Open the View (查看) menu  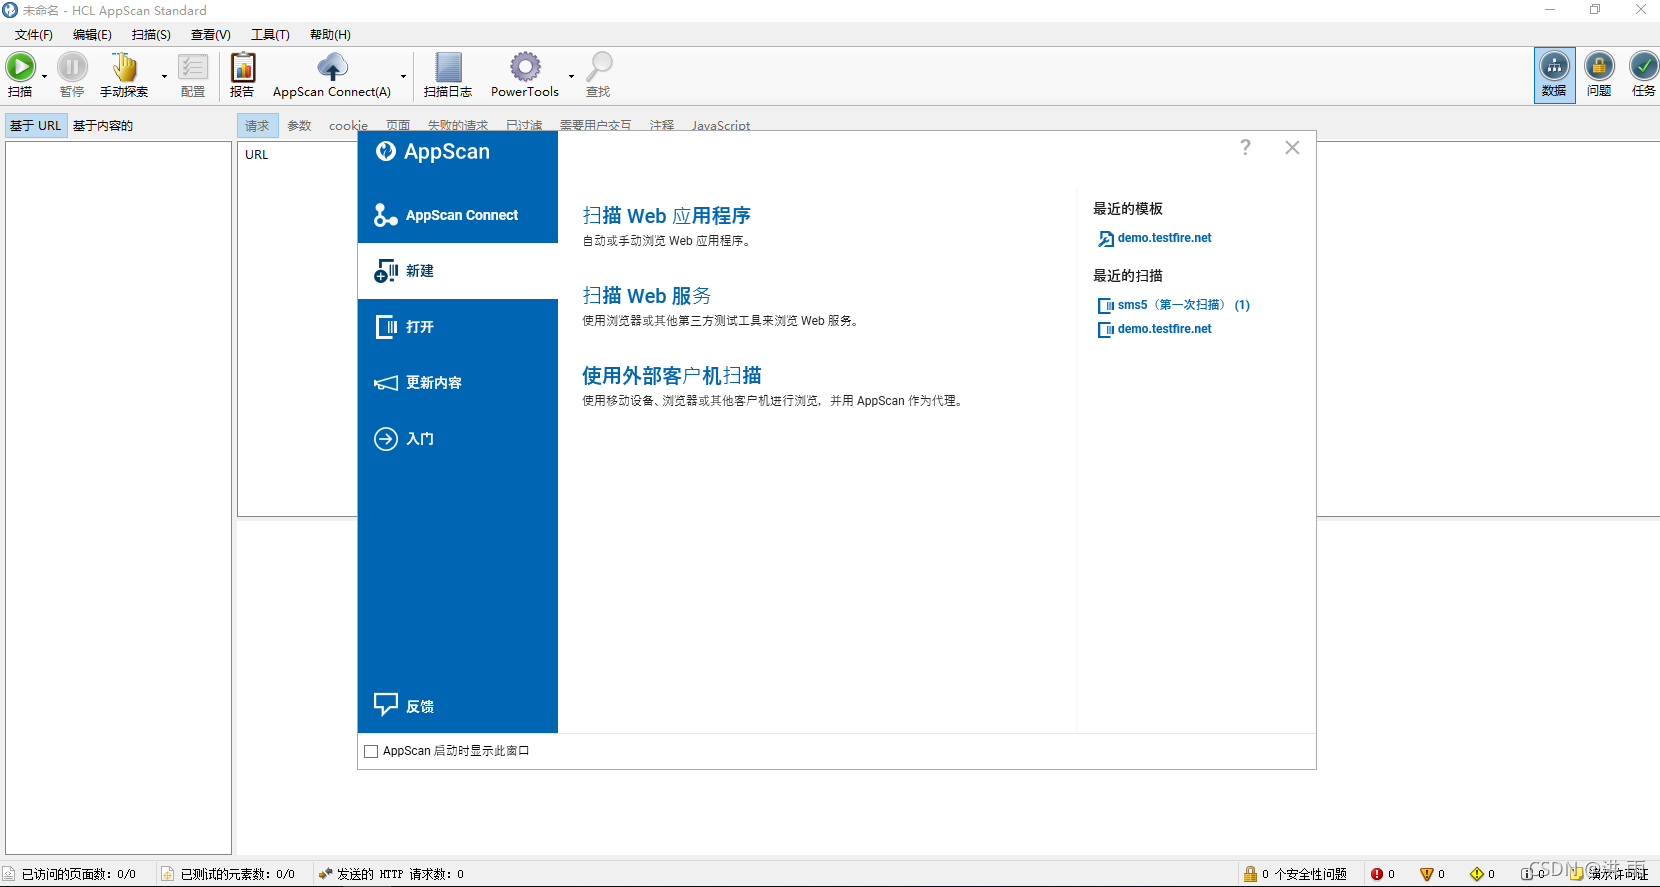coord(211,35)
